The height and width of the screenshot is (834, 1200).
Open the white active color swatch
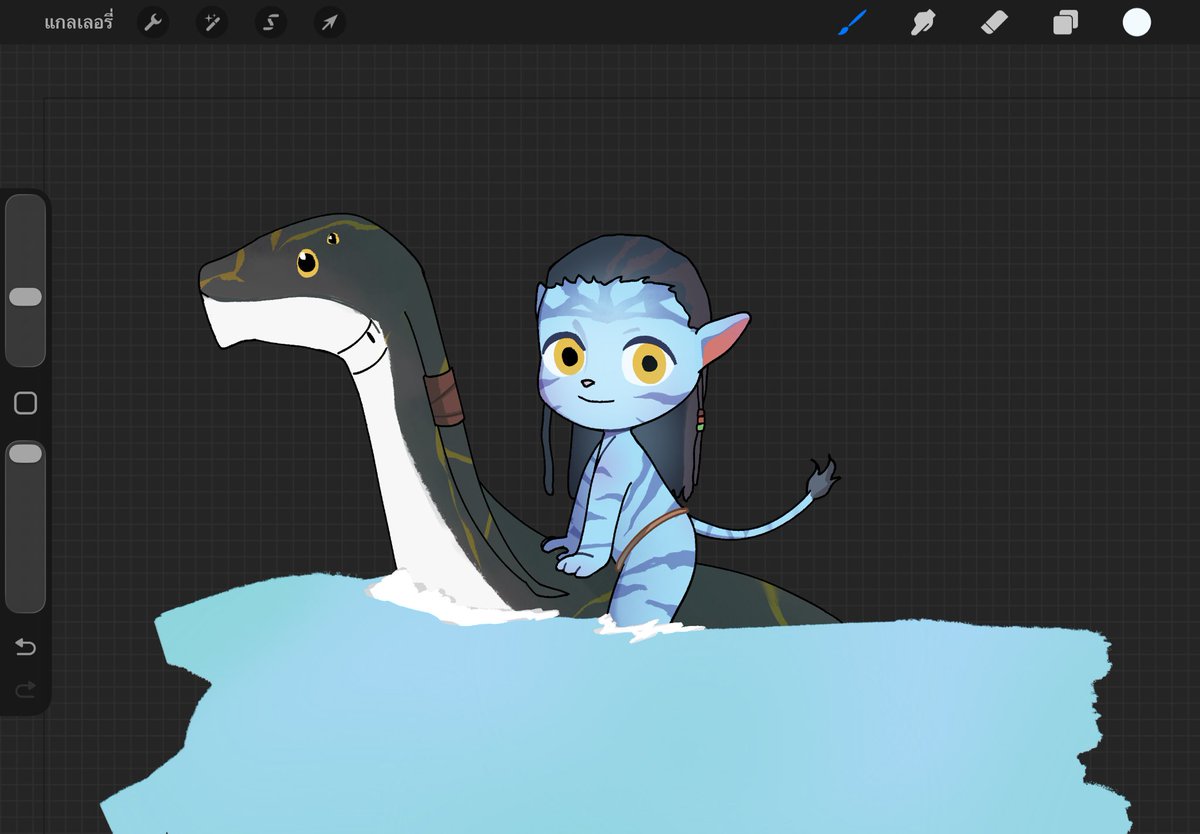[x=1136, y=22]
